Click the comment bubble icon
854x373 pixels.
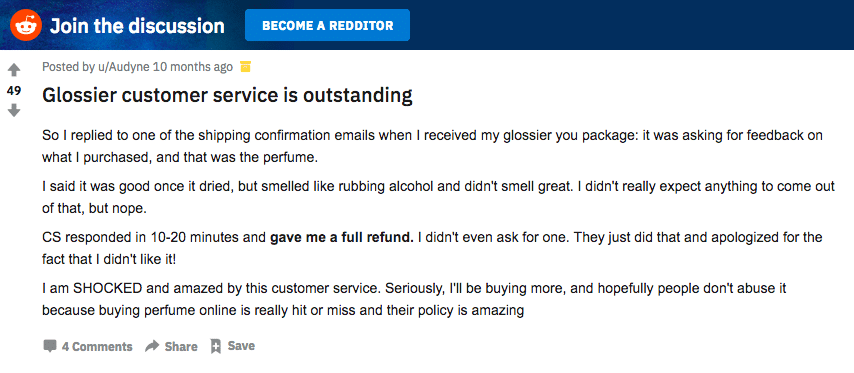pyautogui.click(x=50, y=346)
